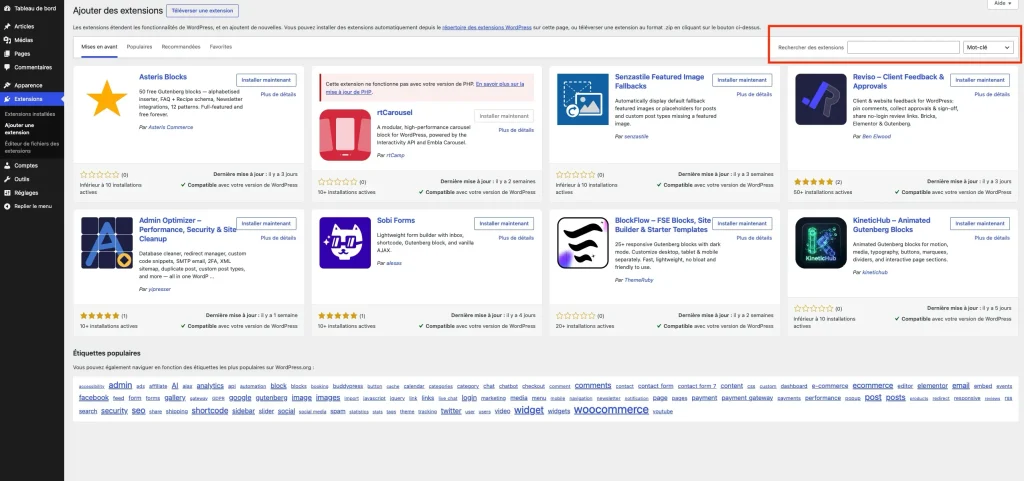Install Reviso Client Feedback now

980,80
